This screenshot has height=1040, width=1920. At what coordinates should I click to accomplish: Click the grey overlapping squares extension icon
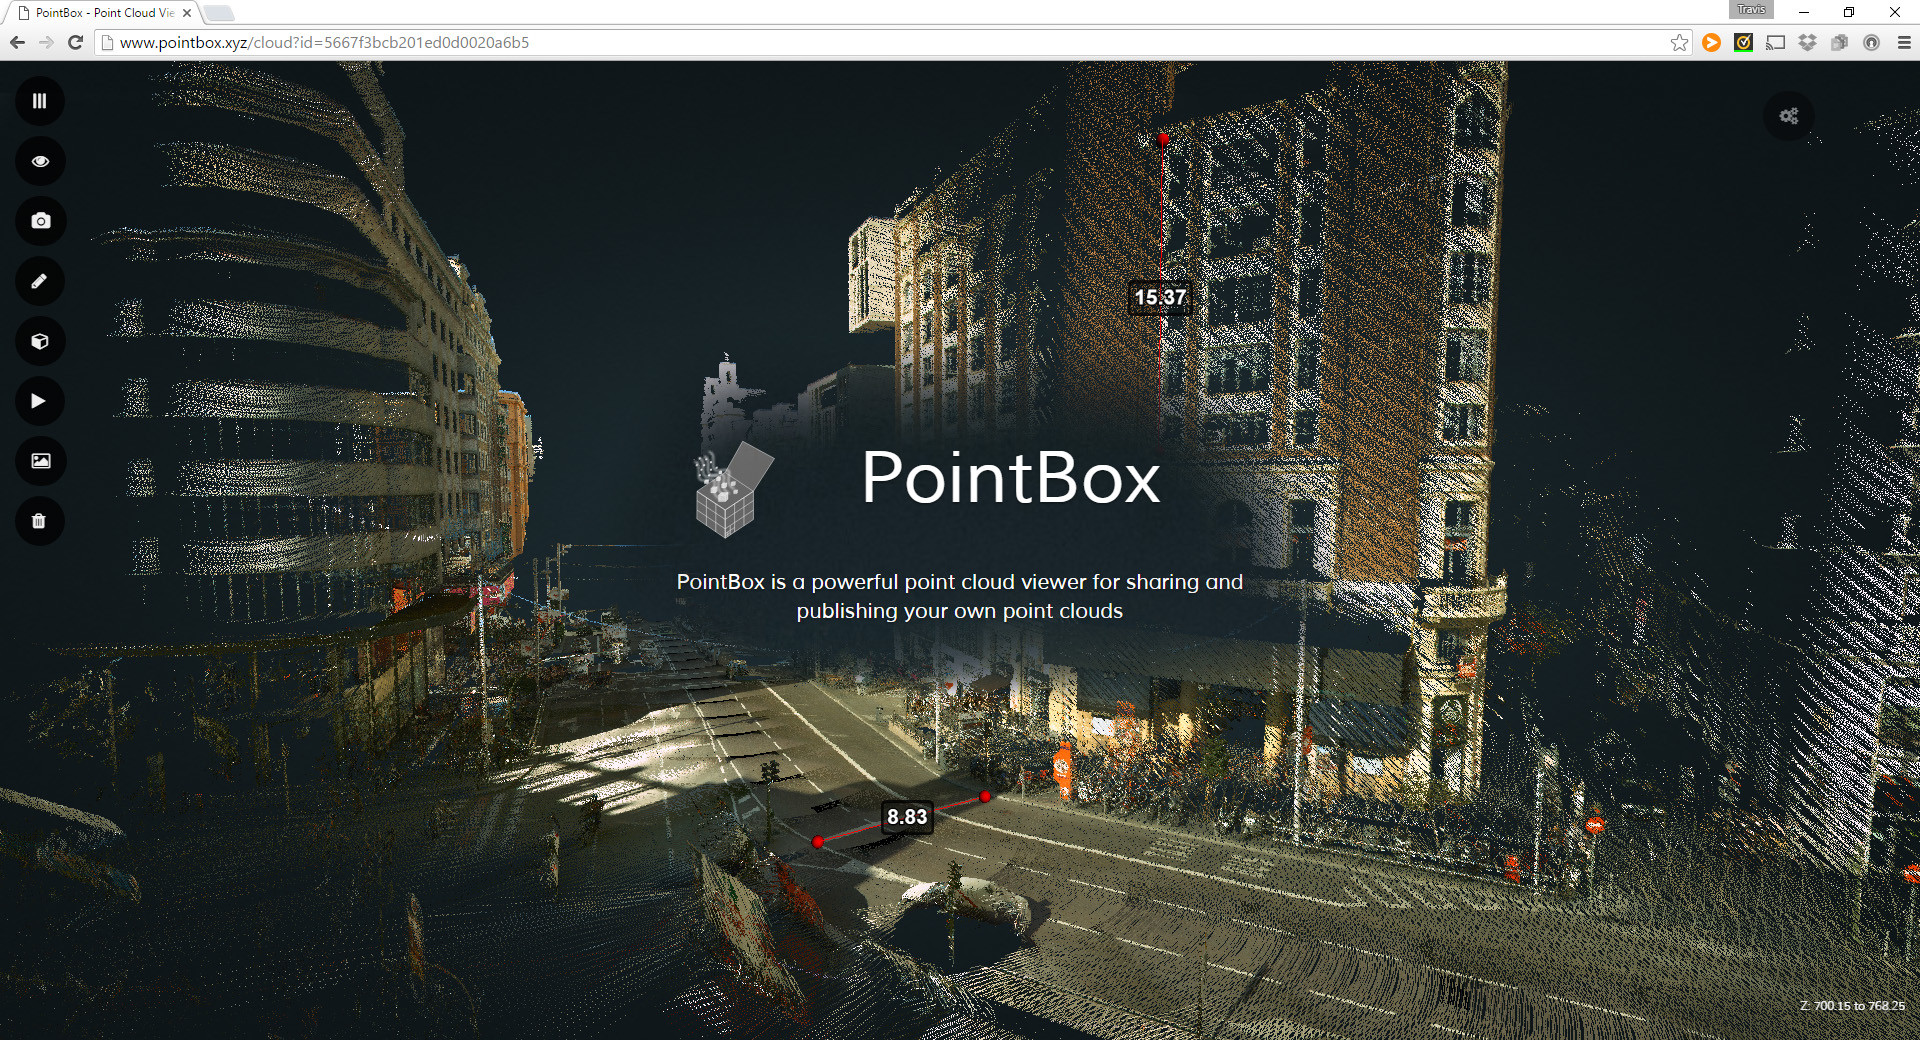tap(1839, 42)
